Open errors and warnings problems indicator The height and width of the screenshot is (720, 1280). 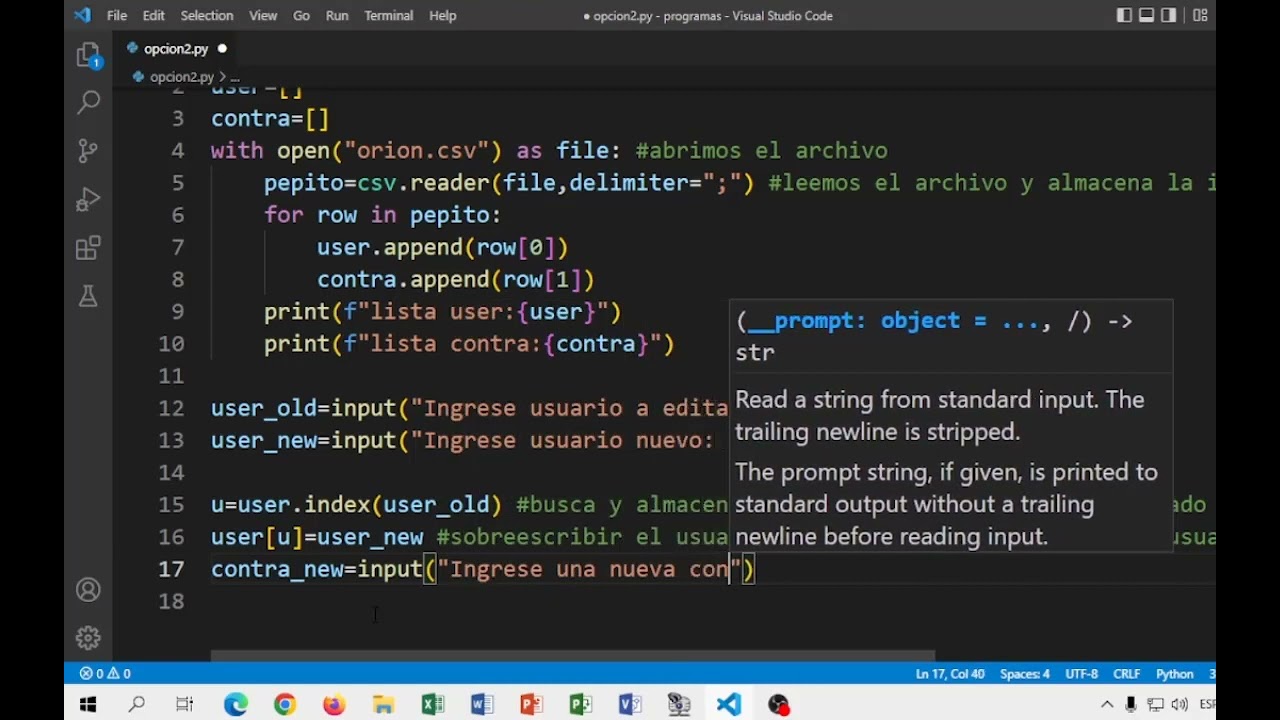click(x=105, y=673)
